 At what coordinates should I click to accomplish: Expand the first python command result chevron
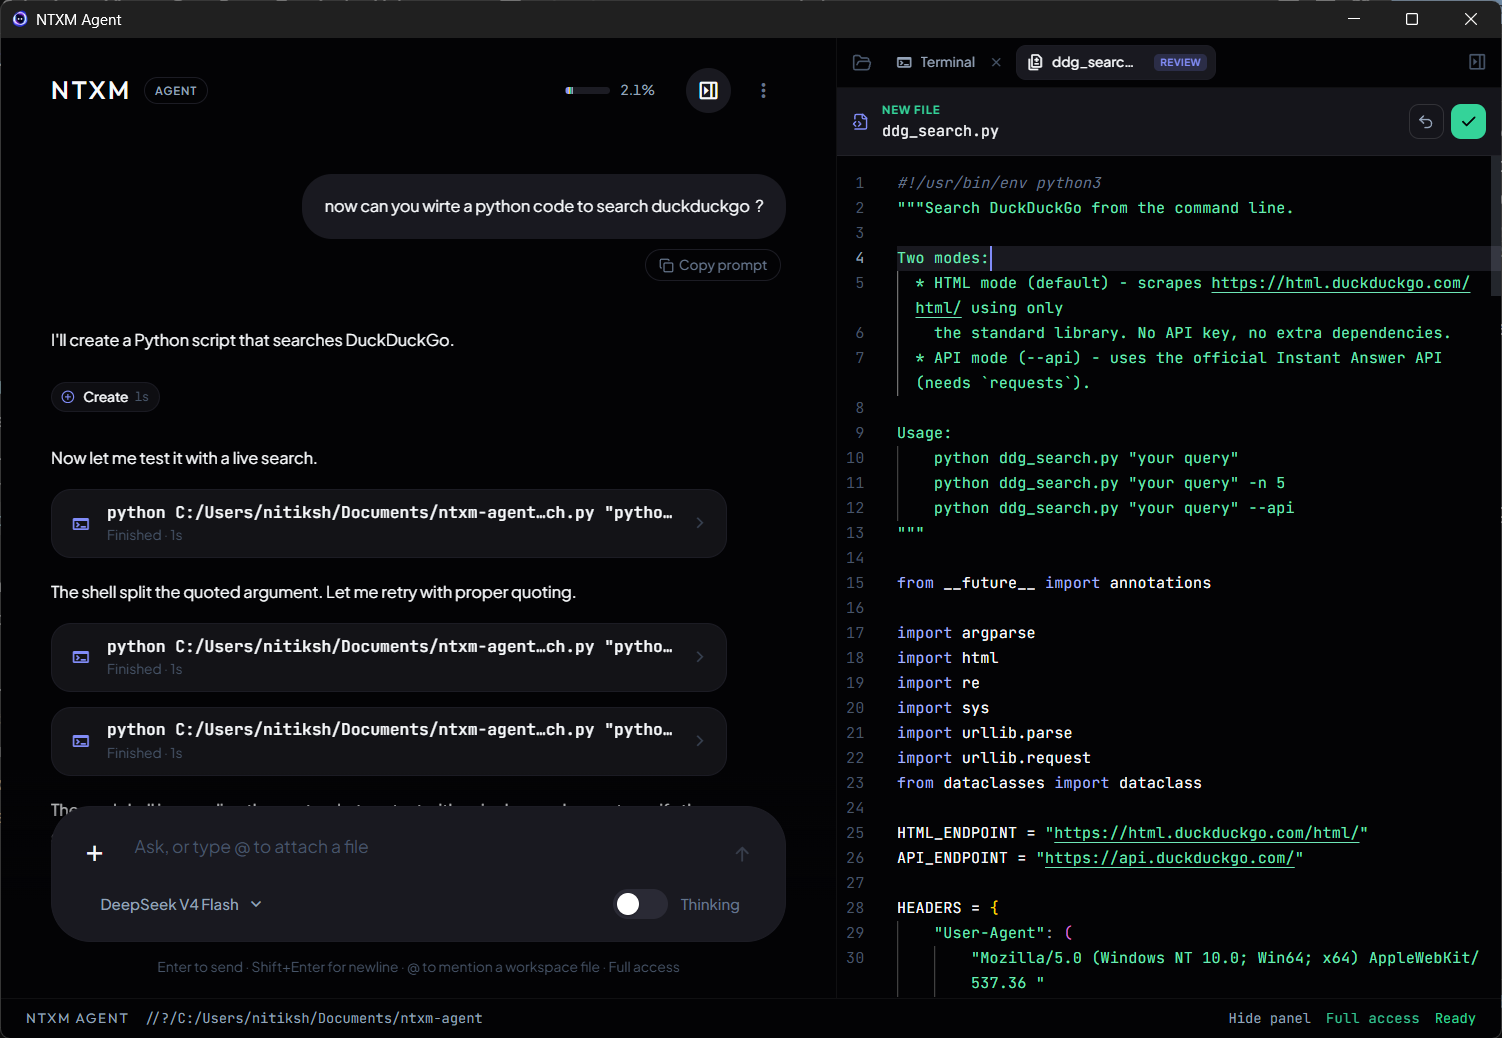click(x=700, y=523)
